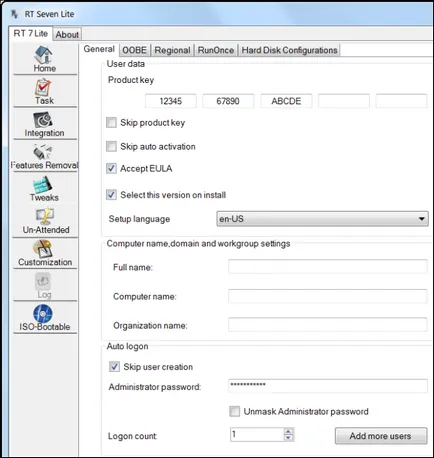434x458 pixels.
Task: Click the Computer name input field
Action: coord(328,296)
